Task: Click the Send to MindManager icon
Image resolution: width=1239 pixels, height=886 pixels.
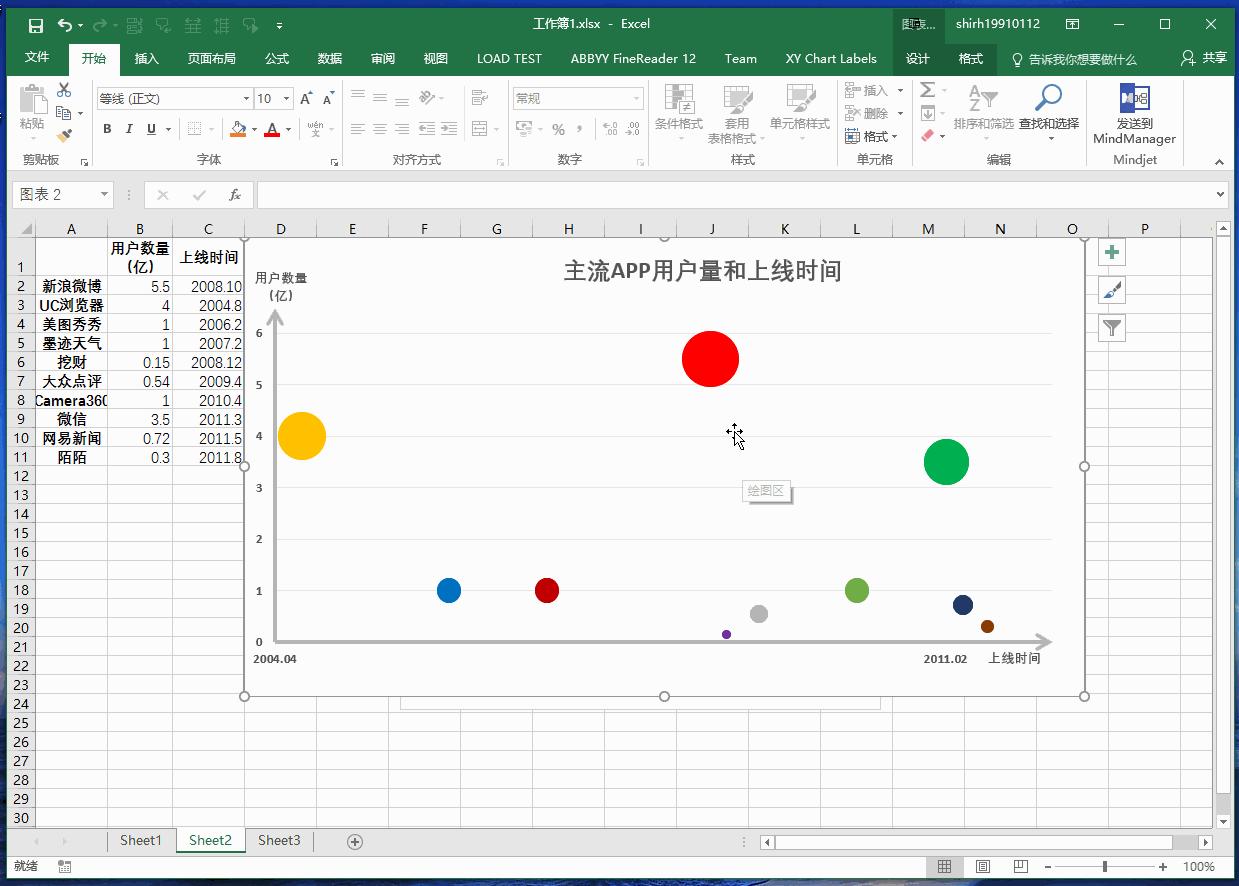Action: (x=1134, y=98)
